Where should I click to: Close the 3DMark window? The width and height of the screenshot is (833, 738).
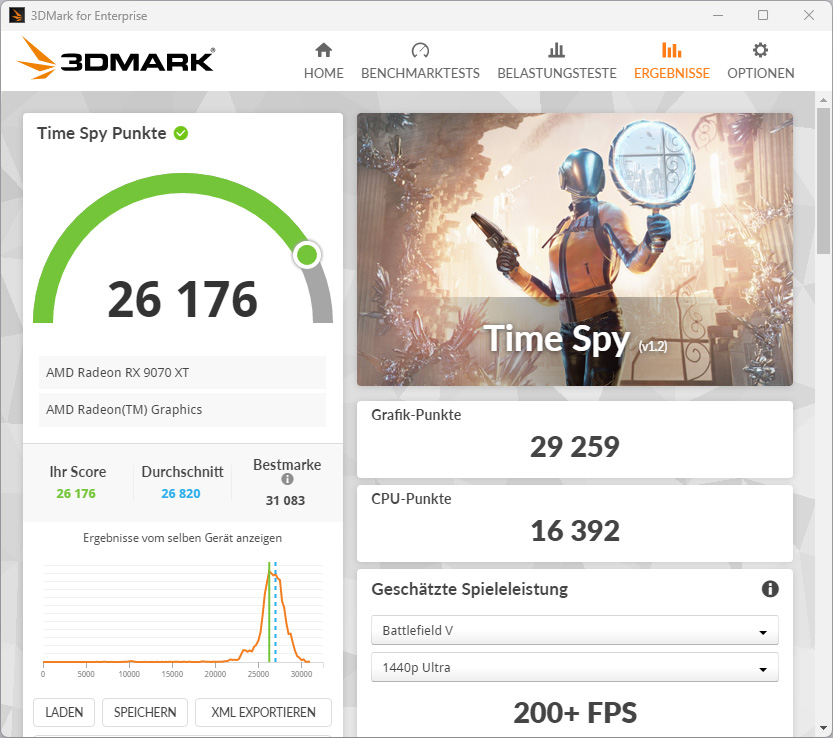pos(809,15)
